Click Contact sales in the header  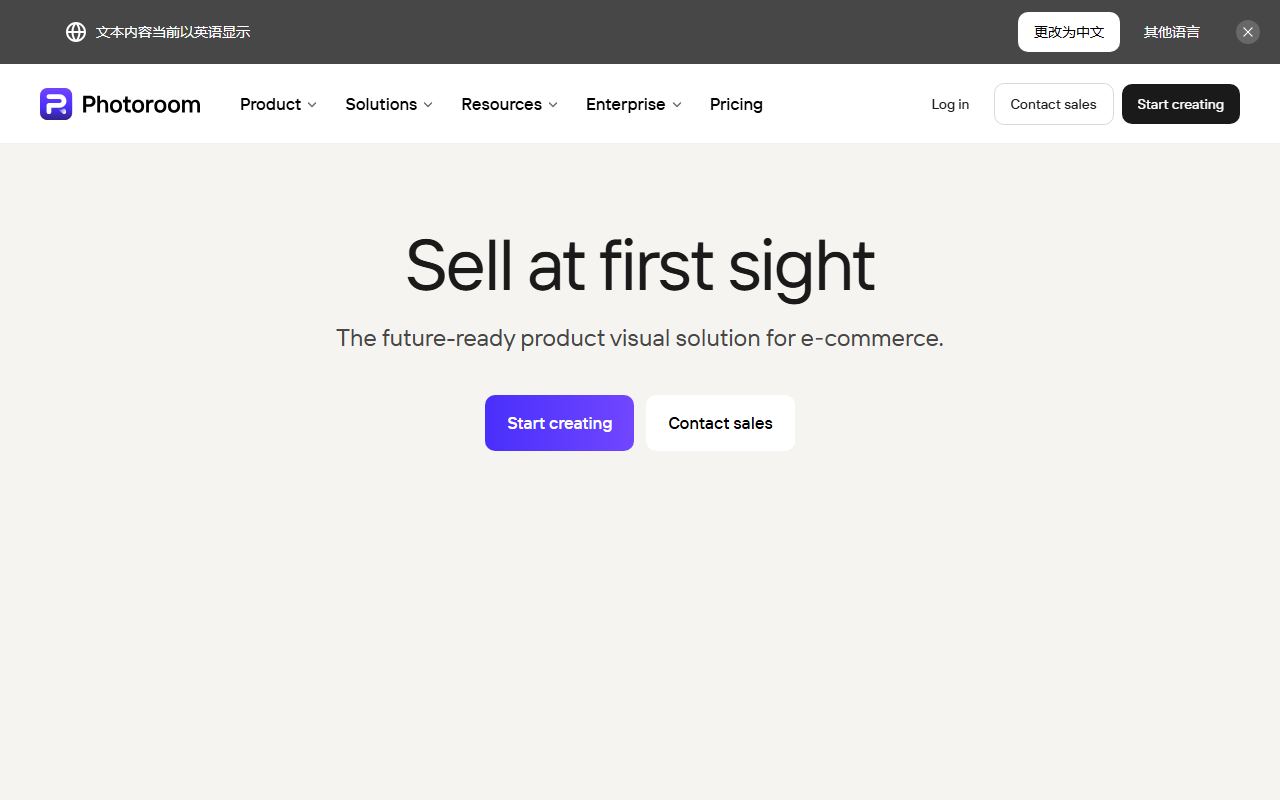pos(1053,104)
